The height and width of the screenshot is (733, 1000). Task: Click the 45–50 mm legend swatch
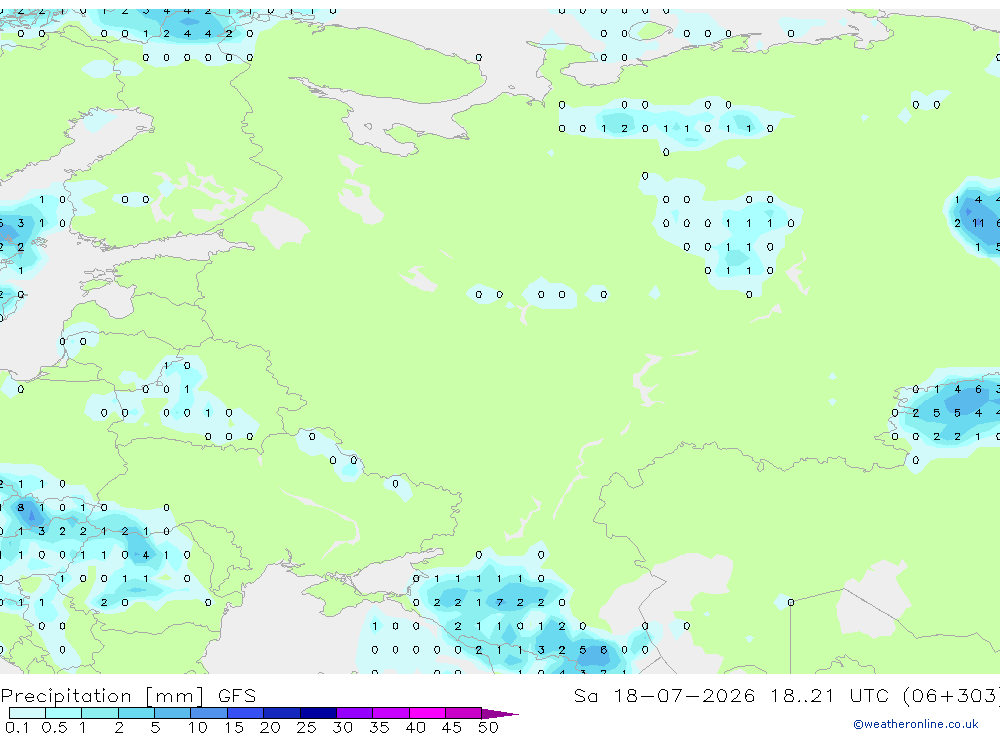[464, 713]
